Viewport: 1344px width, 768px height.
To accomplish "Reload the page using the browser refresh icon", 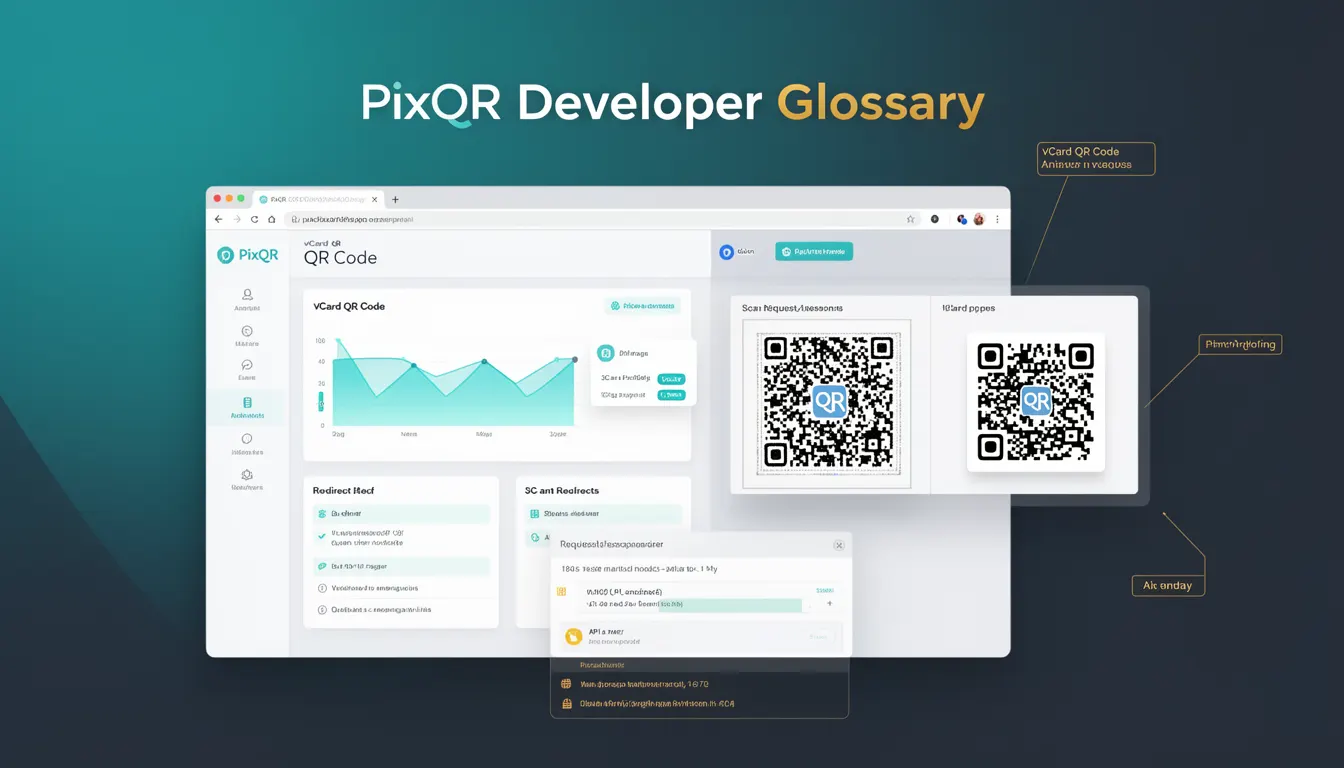I will pos(254,219).
